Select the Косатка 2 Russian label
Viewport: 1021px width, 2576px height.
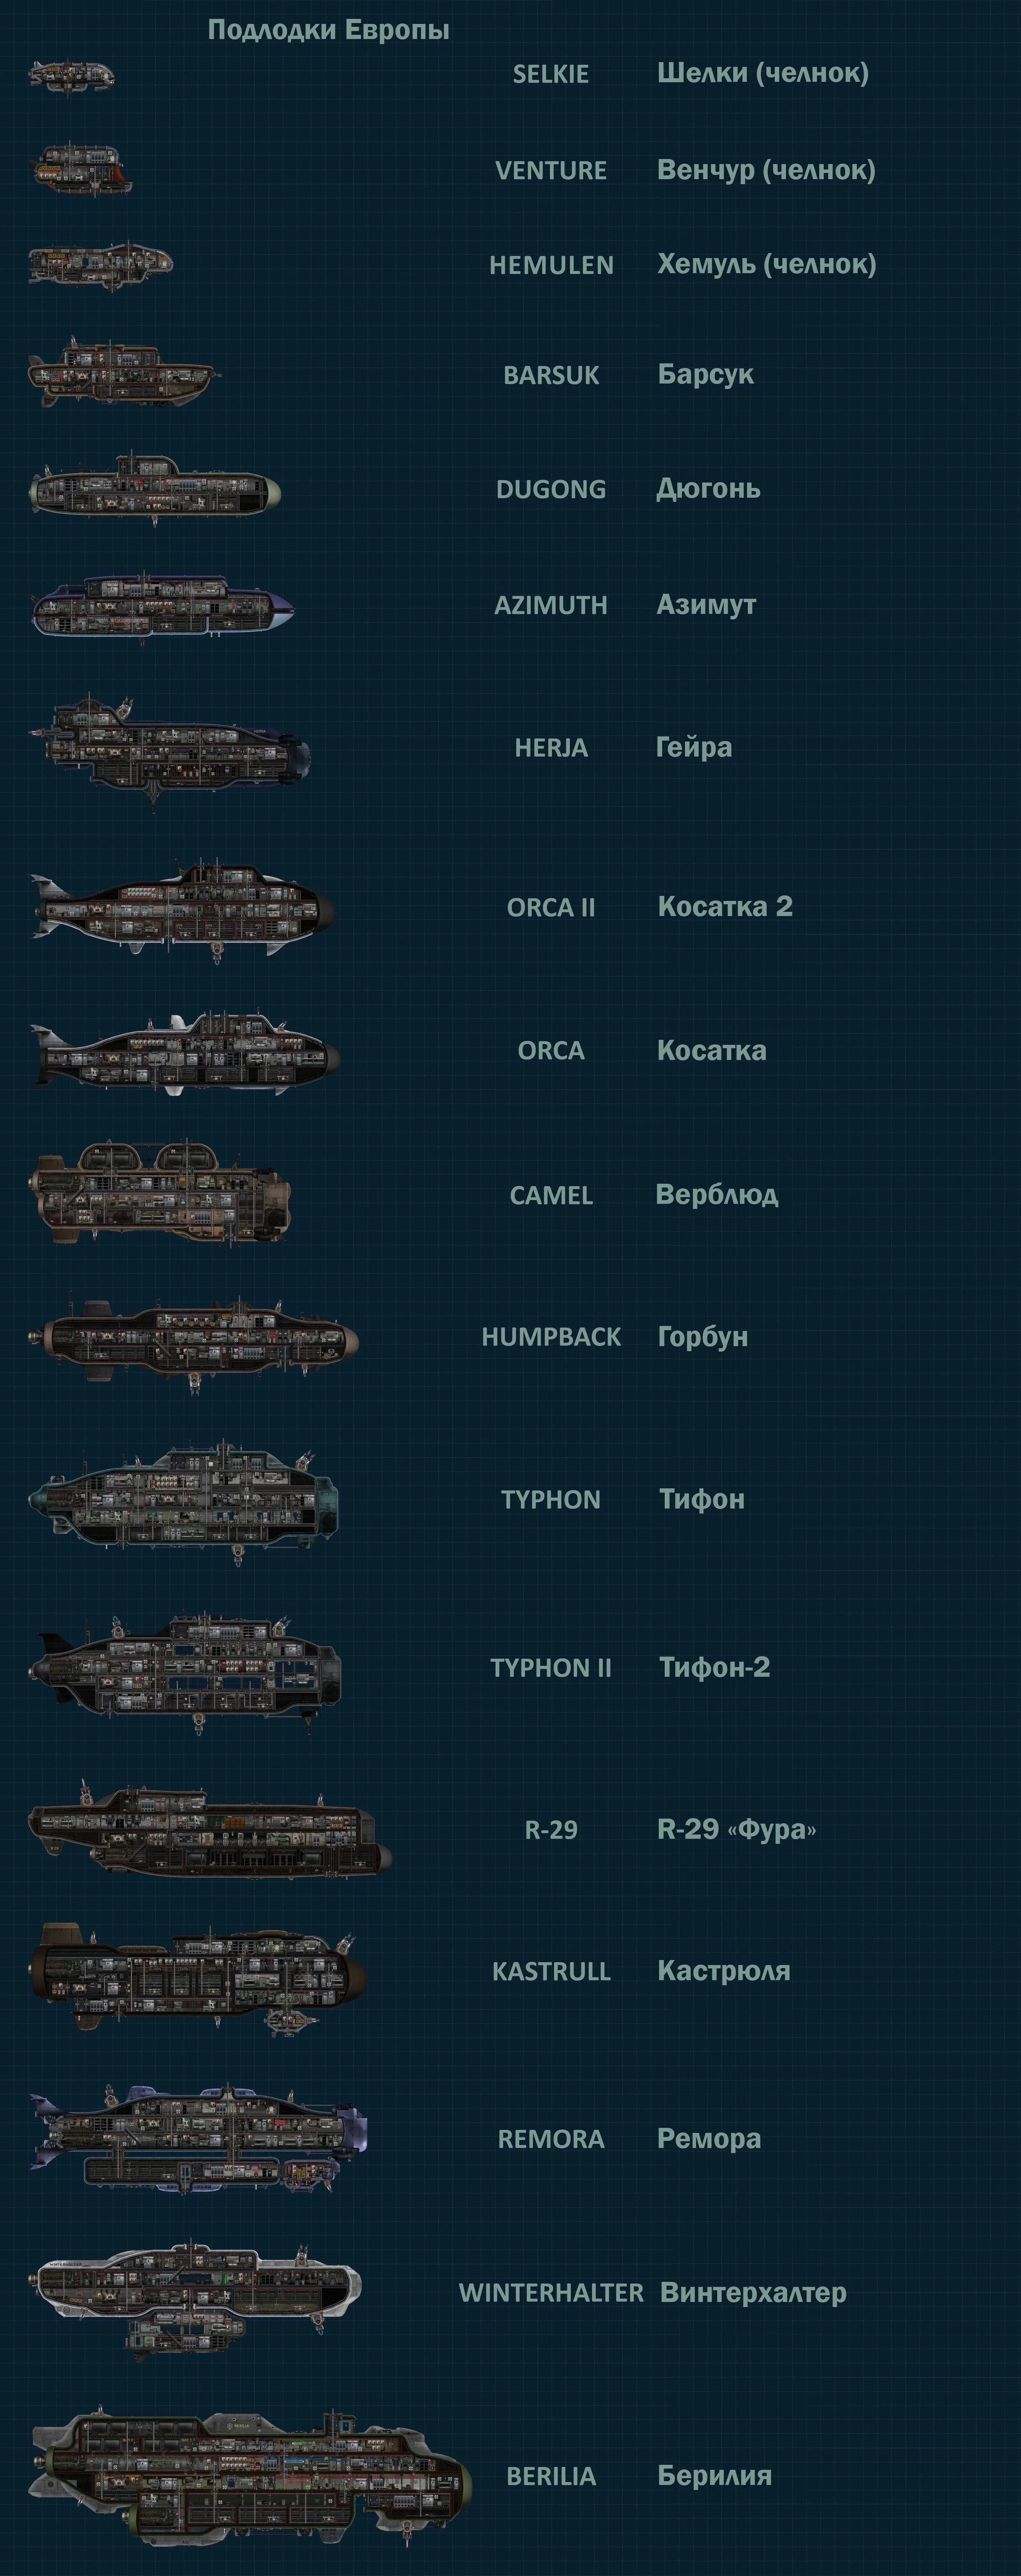click(x=725, y=907)
